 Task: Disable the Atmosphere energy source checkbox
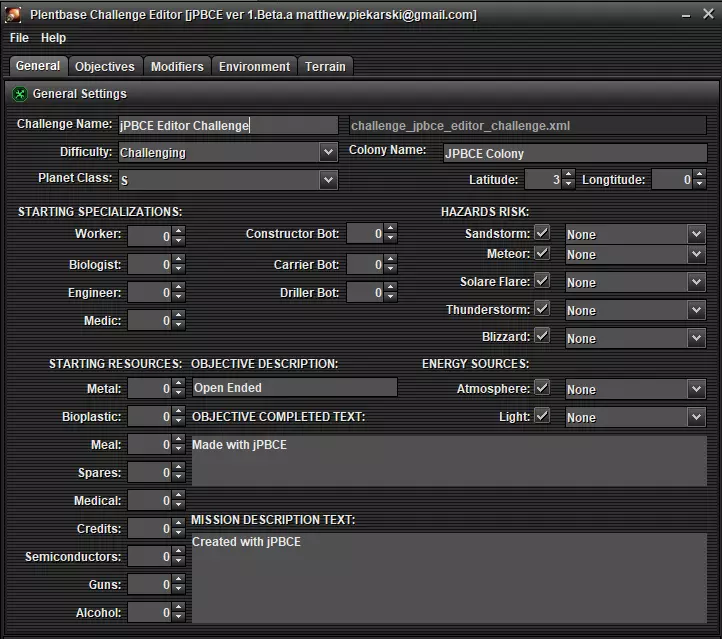[542, 387]
